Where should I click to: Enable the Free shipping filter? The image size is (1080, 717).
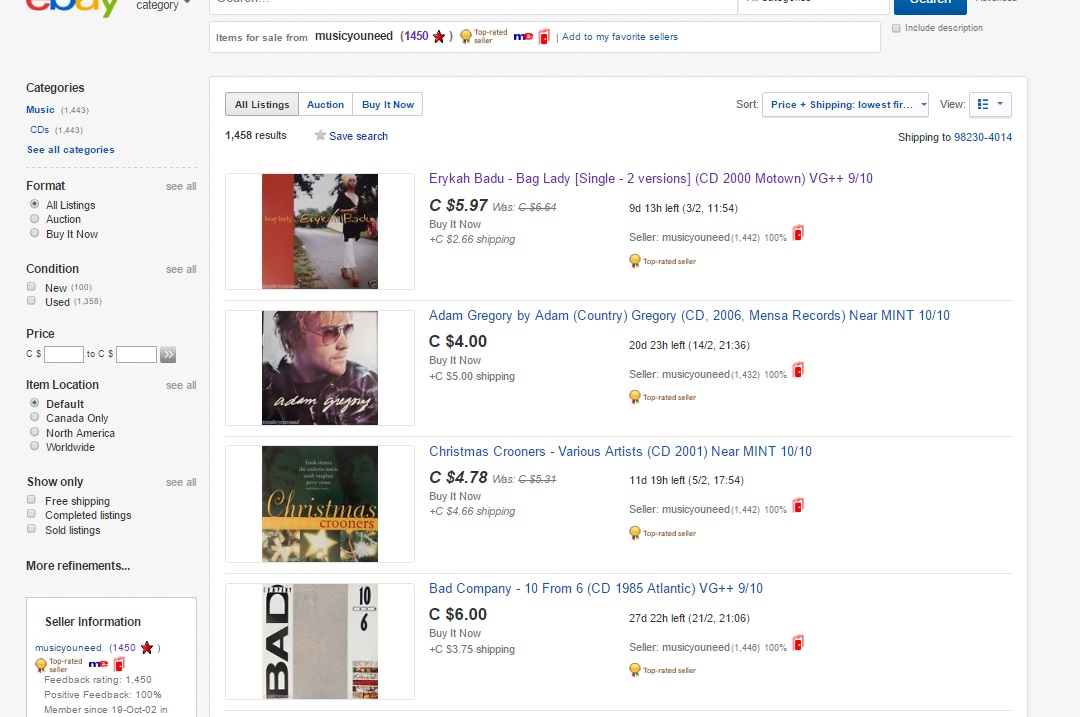[31, 499]
